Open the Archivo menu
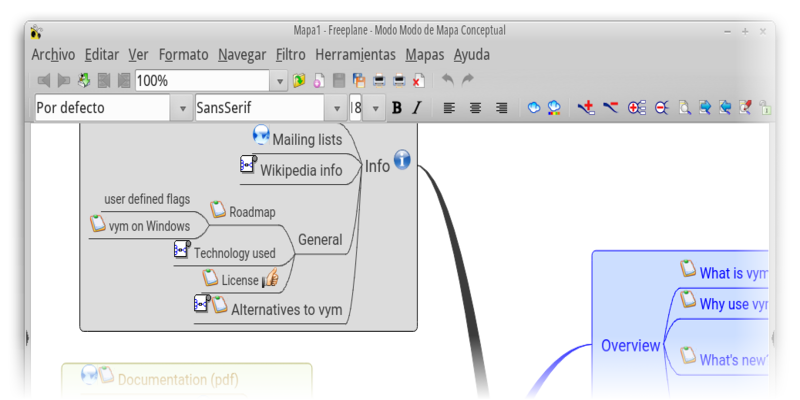The height and width of the screenshot is (400, 800). tap(53, 55)
